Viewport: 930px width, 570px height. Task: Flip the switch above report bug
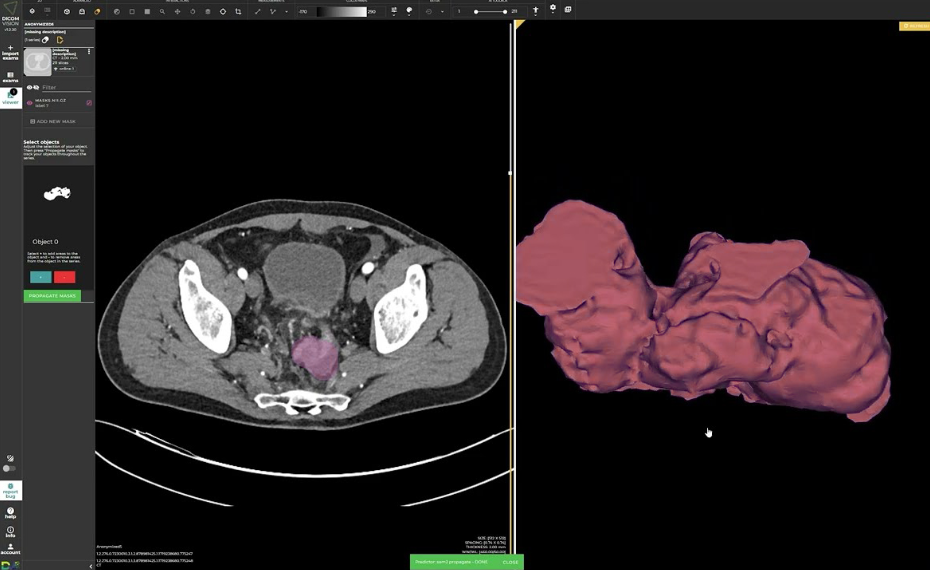(x=9, y=468)
